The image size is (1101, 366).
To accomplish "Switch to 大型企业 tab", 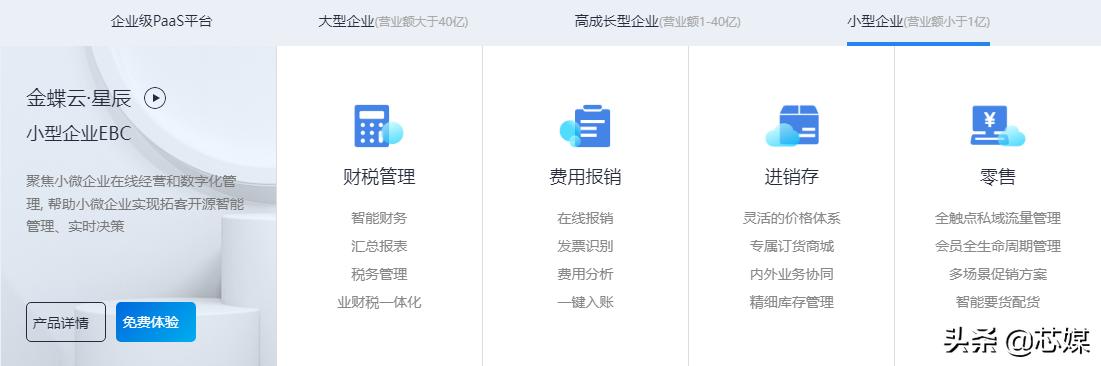I will [393, 21].
